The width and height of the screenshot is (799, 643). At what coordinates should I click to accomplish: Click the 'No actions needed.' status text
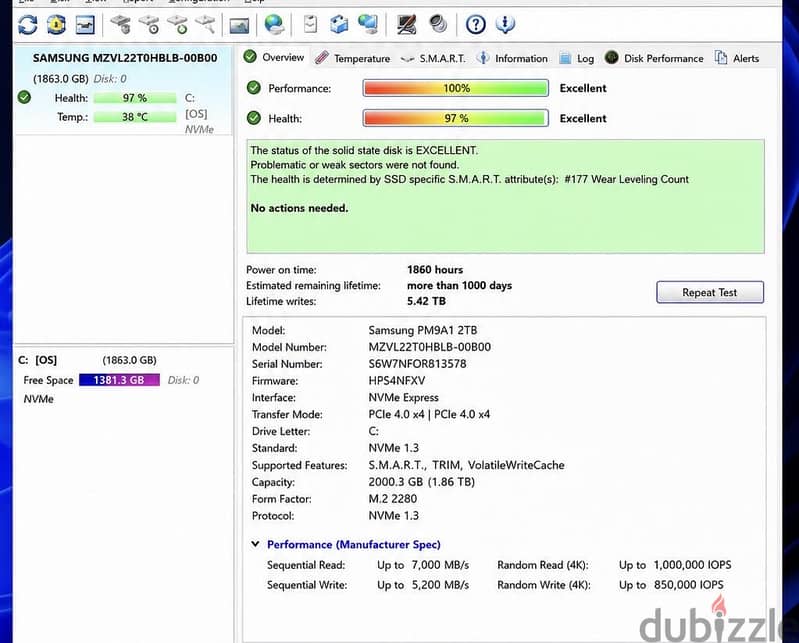pos(299,208)
